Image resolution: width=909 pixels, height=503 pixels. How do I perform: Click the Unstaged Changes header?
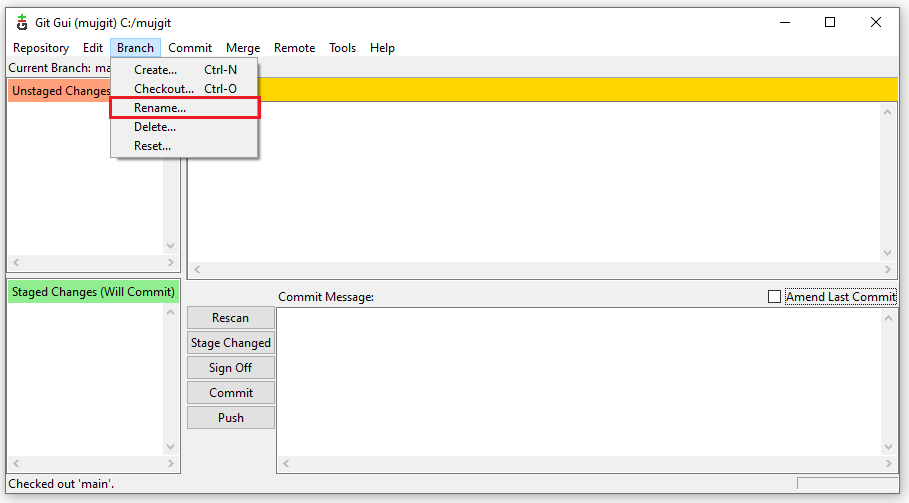coord(59,91)
